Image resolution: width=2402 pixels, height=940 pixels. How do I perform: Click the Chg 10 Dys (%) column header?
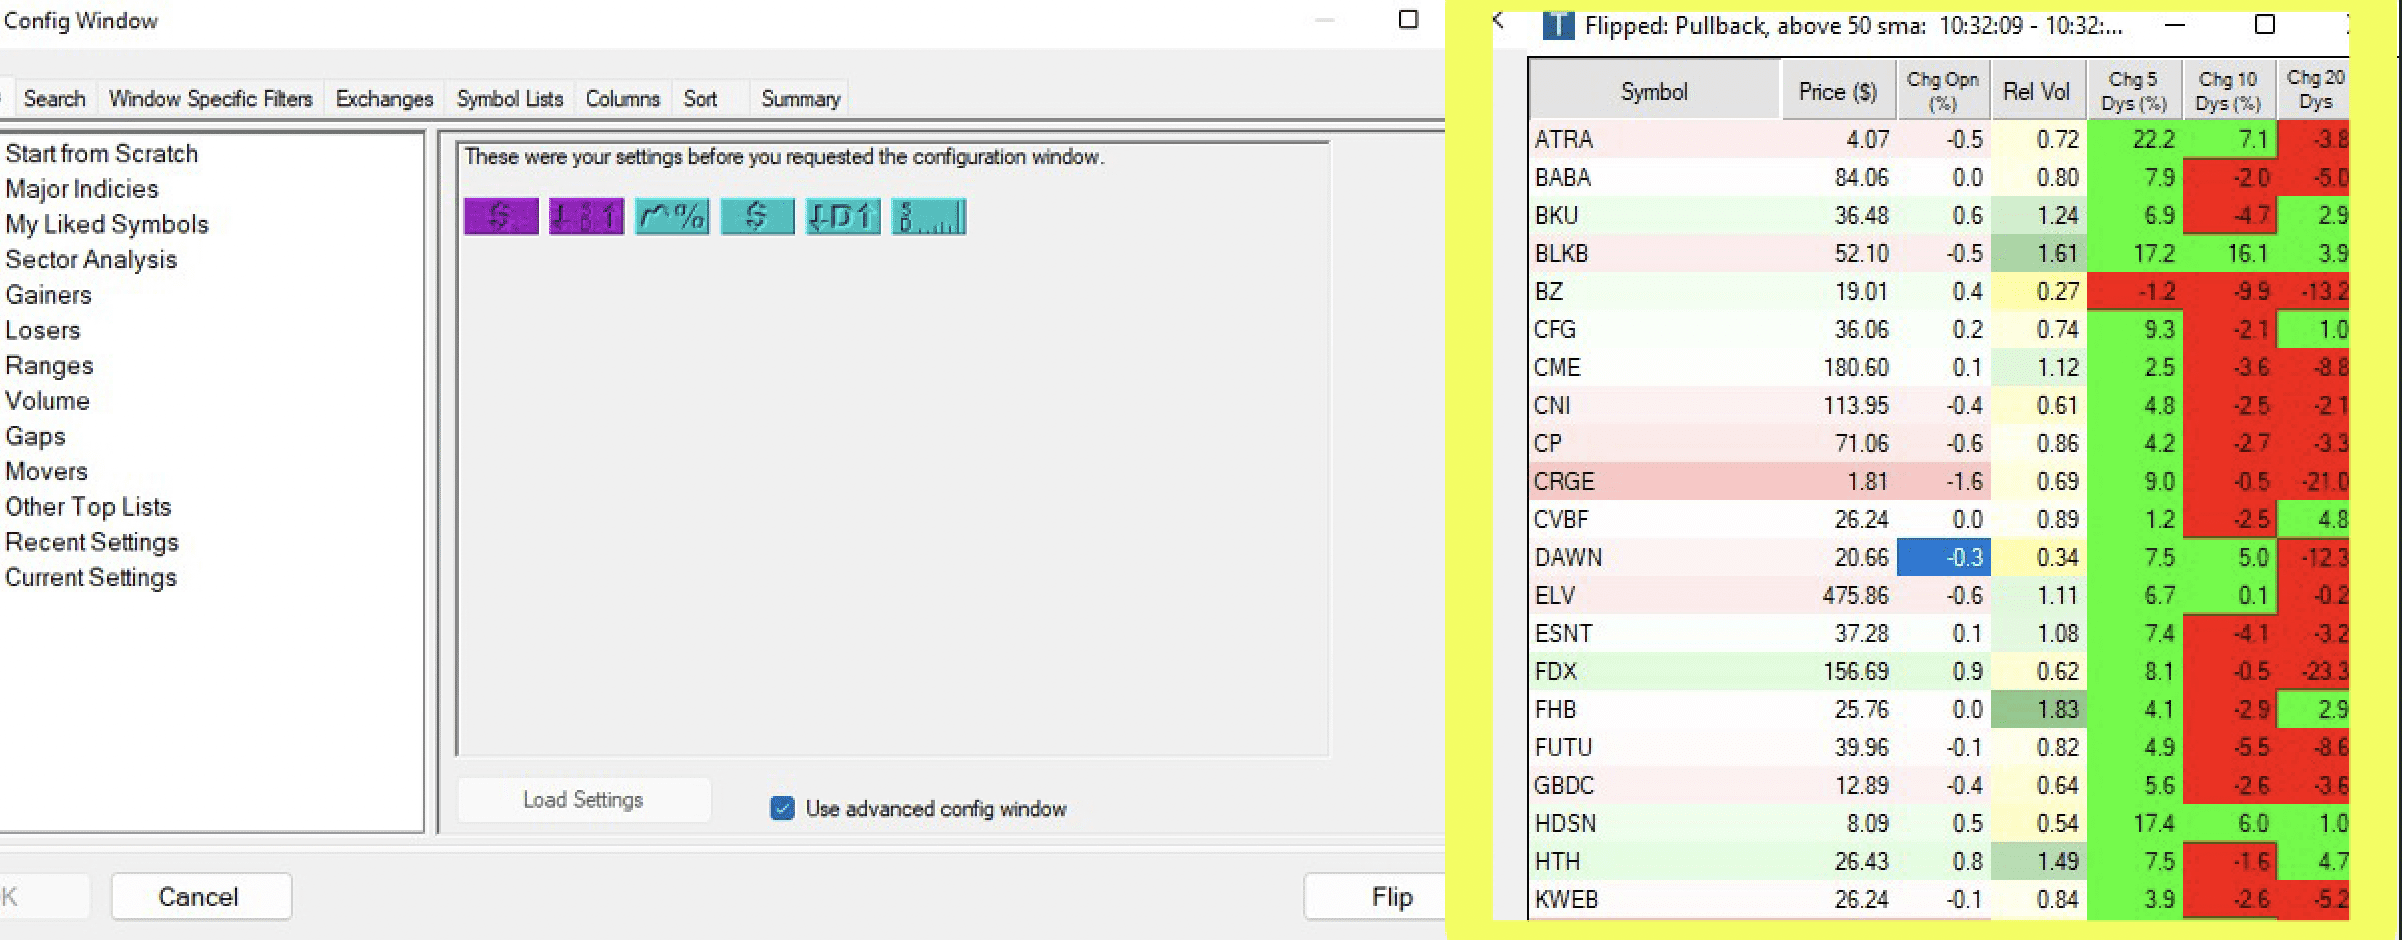coord(2227,91)
